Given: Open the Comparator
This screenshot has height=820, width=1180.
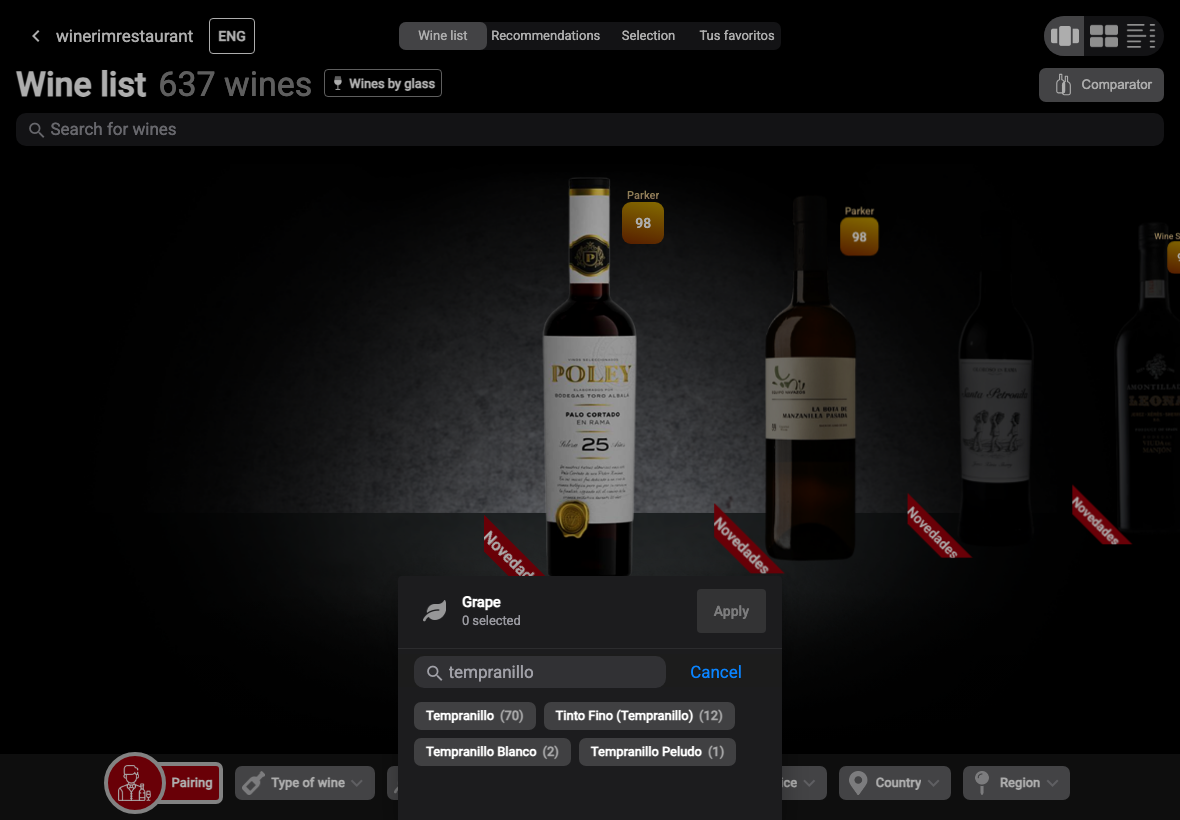Looking at the screenshot, I should tap(1101, 85).
